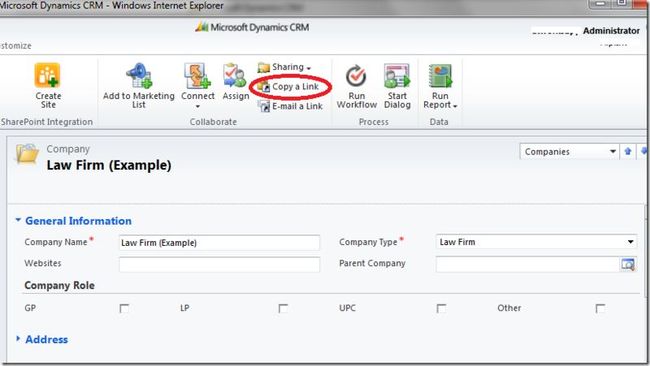
Task: Click the Address section heading
Action: tap(46, 339)
